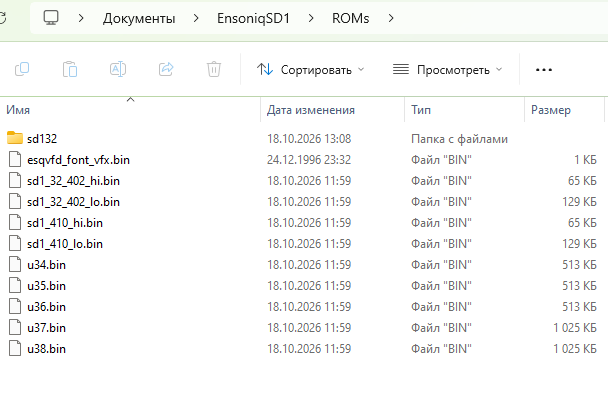This screenshot has height=411, width=608.
Task: Click file name sd1_32_402_lo.bin
Action: (73, 202)
